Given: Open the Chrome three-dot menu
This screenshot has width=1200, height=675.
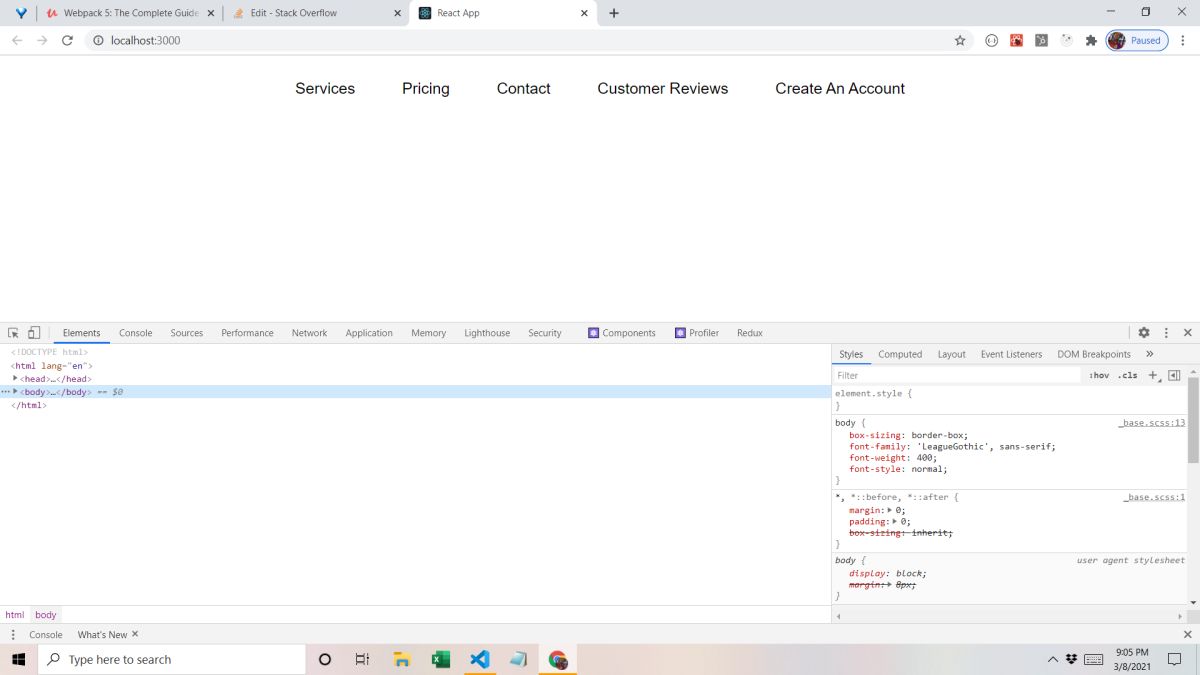Looking at the screenshot, I should 1183,41.
